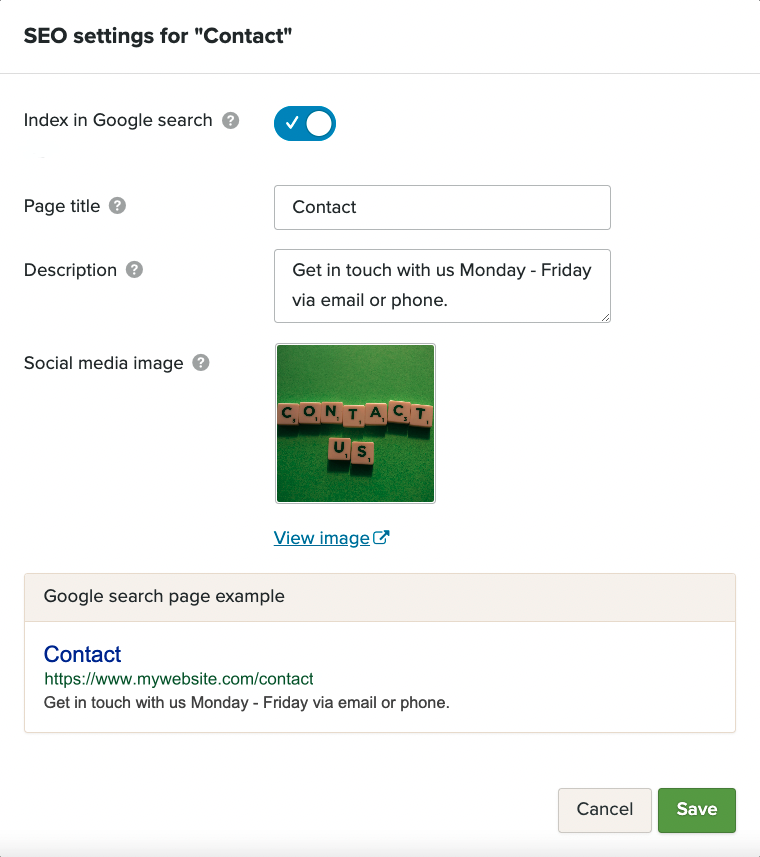Focus the Description text area
The image size is (760, 857).
click(x=442, y=285)
